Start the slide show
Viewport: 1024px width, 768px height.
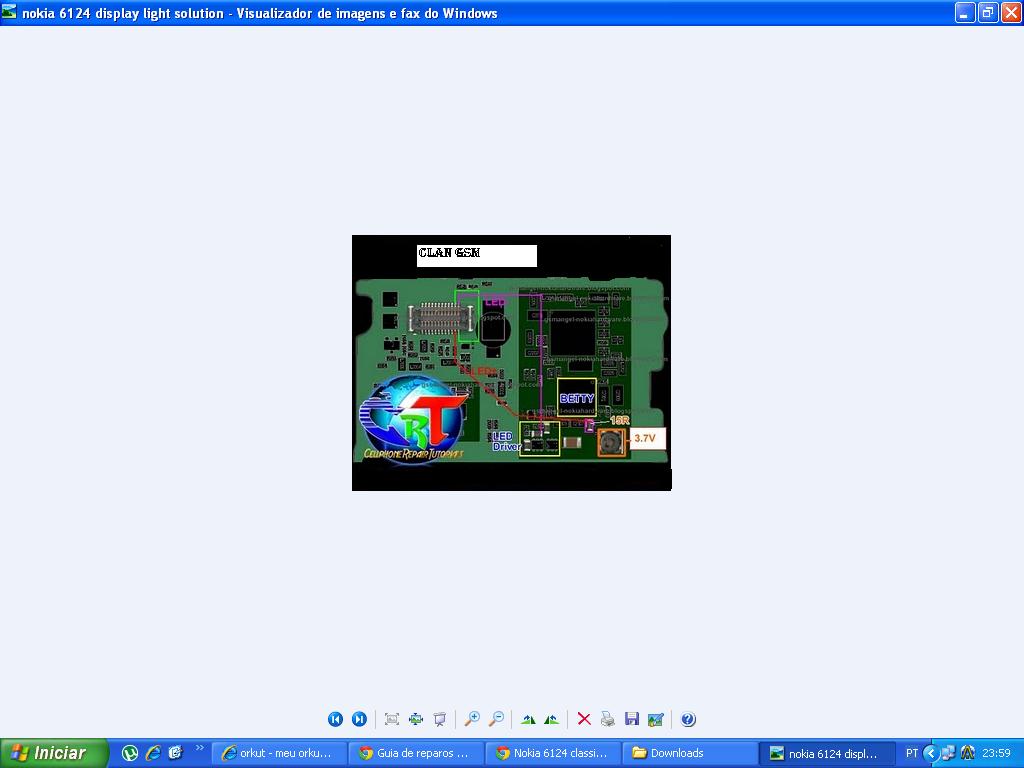pos(440,719)
